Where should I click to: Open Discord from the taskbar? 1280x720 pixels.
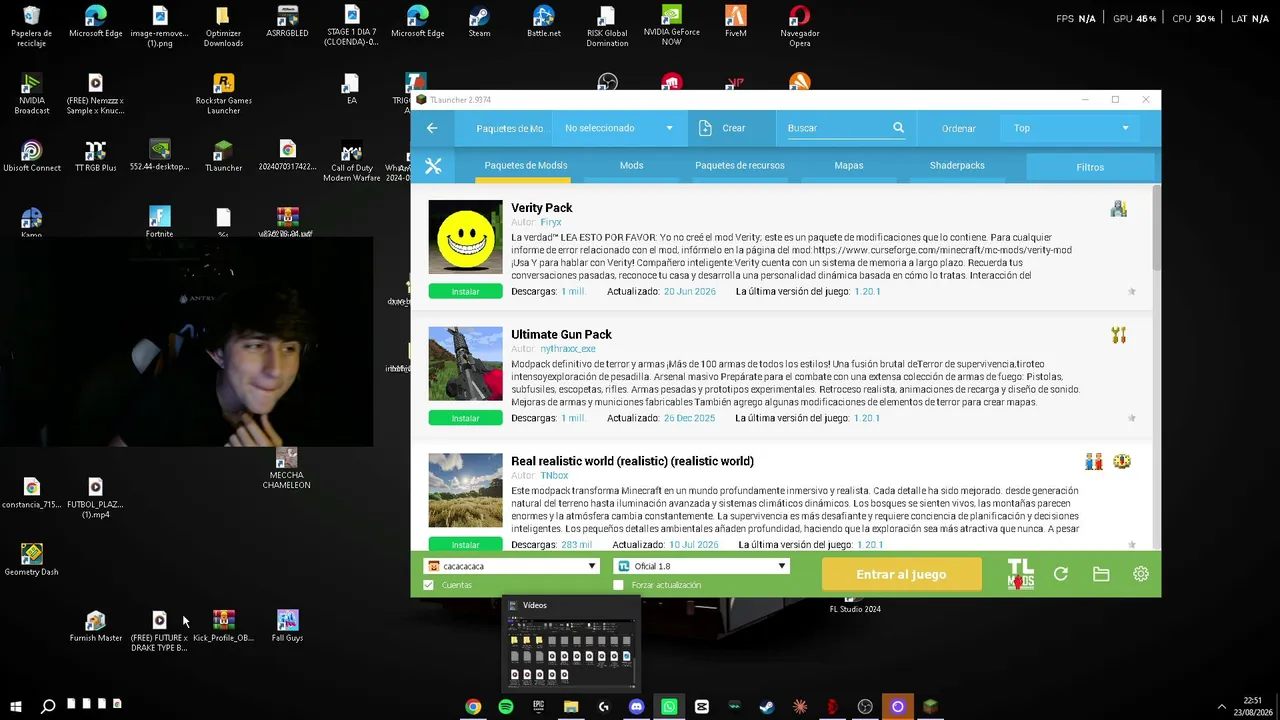pos(636,707)
